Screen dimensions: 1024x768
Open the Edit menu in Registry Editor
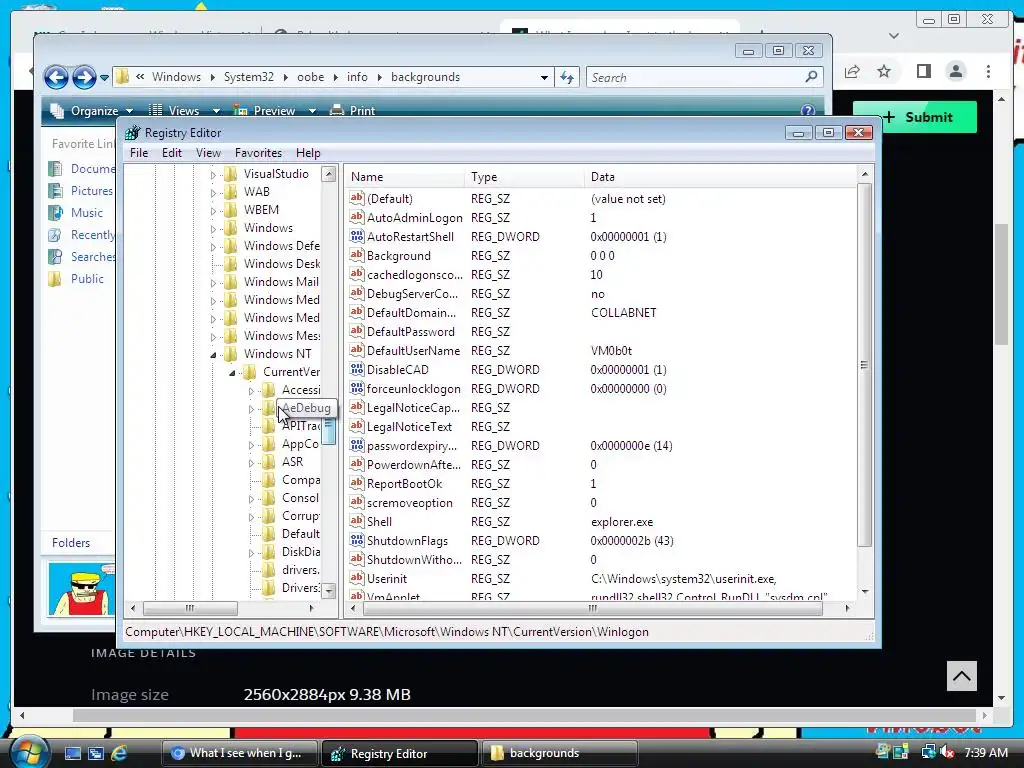[172, 153]
